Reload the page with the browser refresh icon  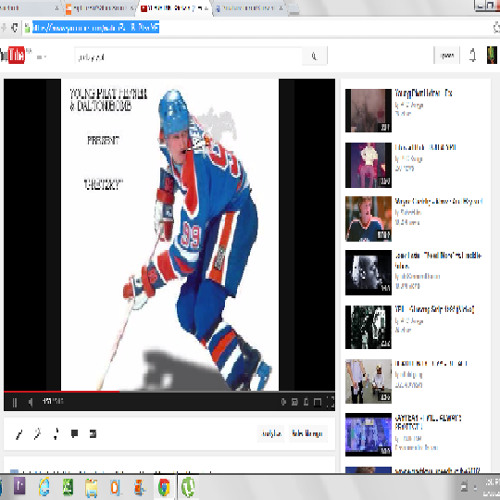point(14,27)
